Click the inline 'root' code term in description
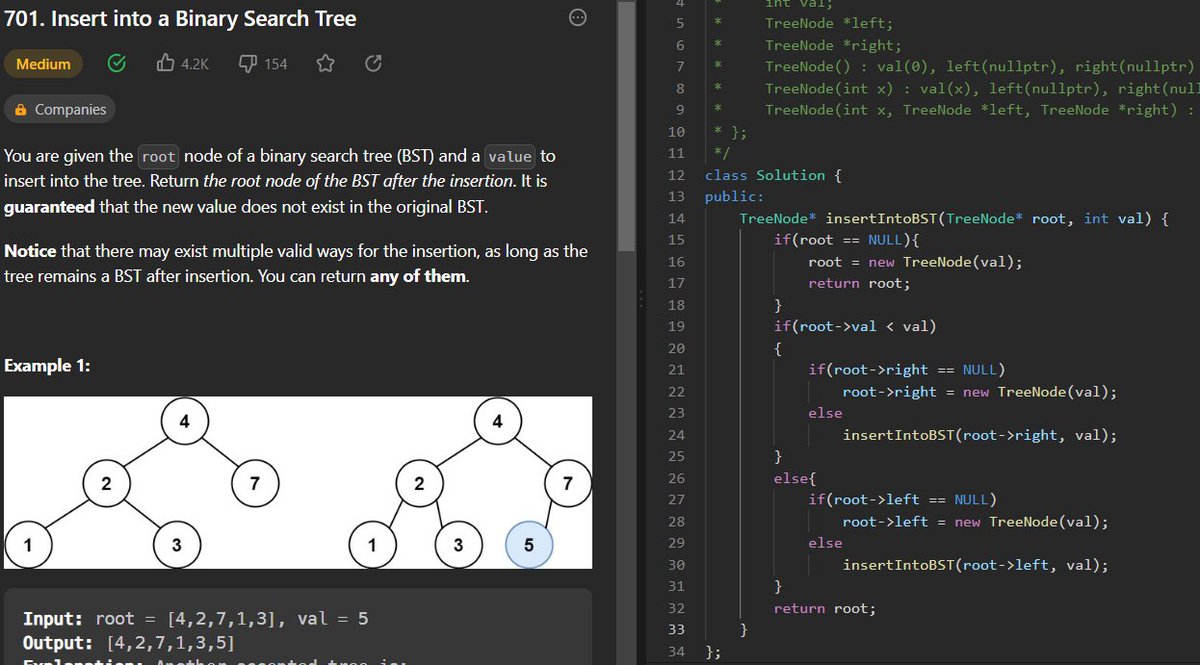The width and height of the screenshot is (1200, 665). 158,156
